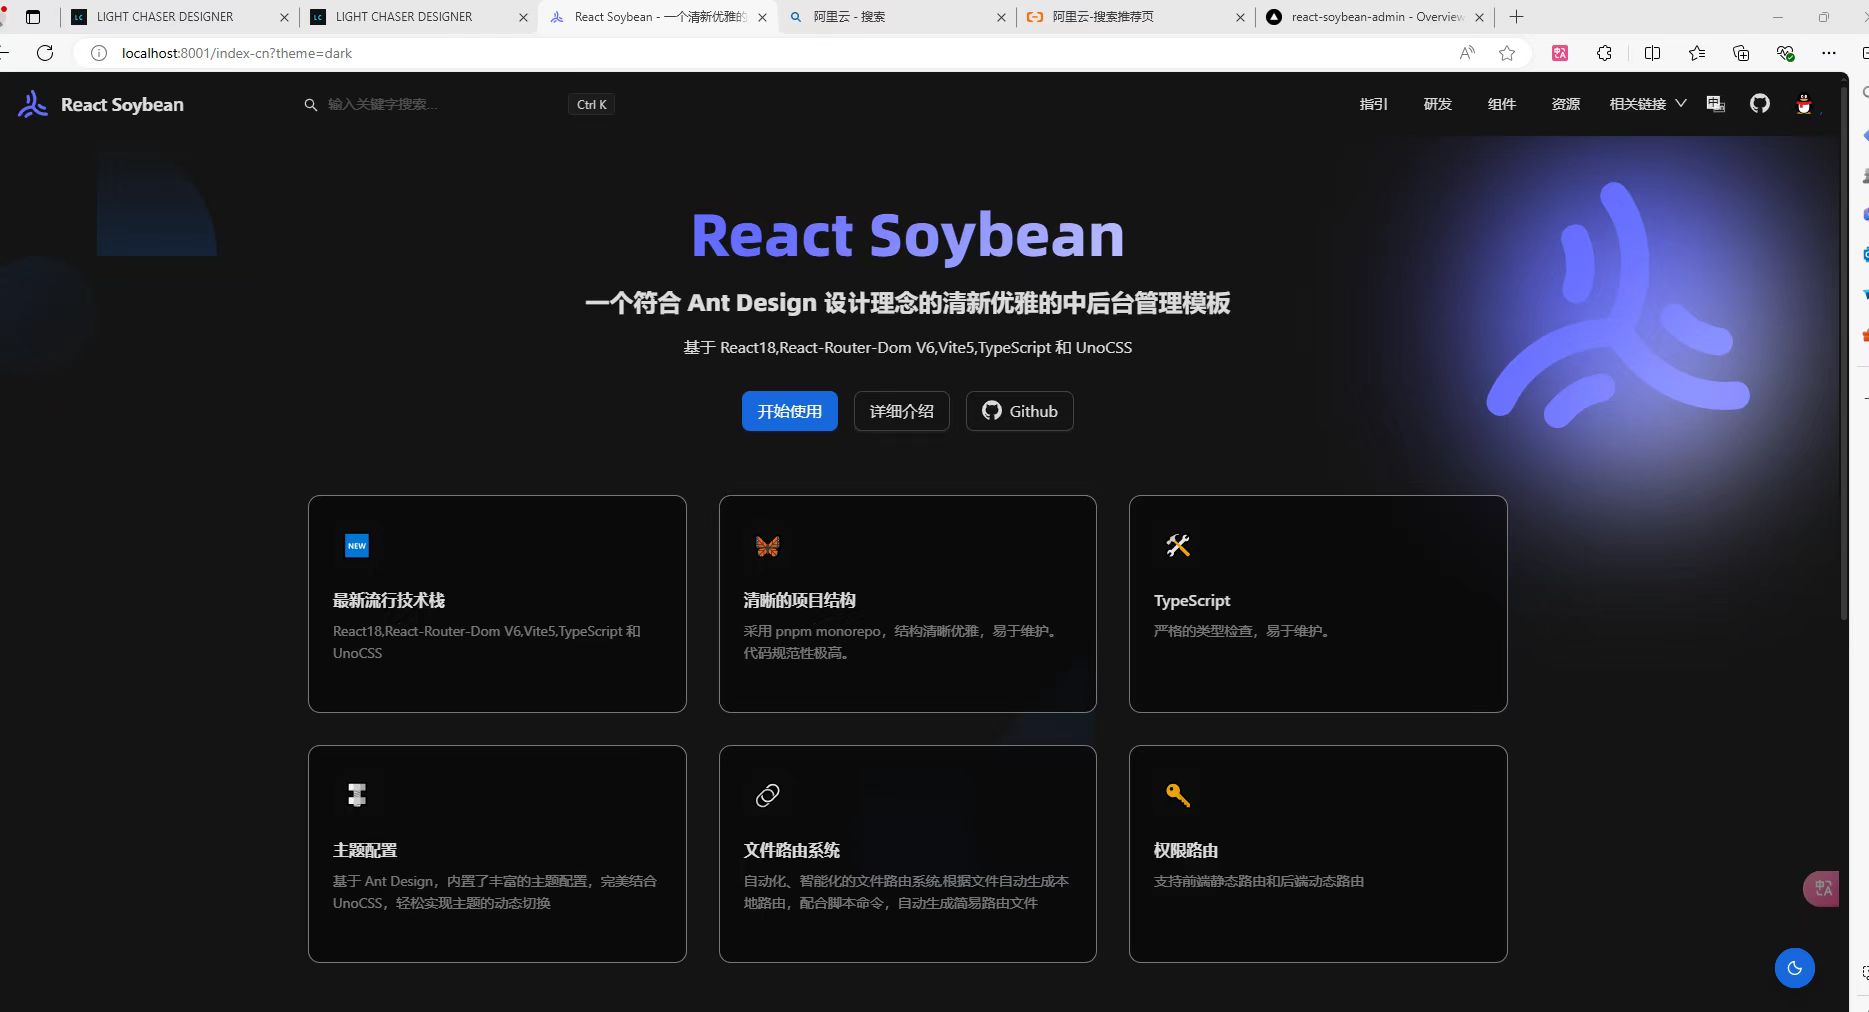This screenshot has height=1012, width=1869.
Task: Click the theme icon on the 主题配置 card
Action: click(x=357, y=796)
